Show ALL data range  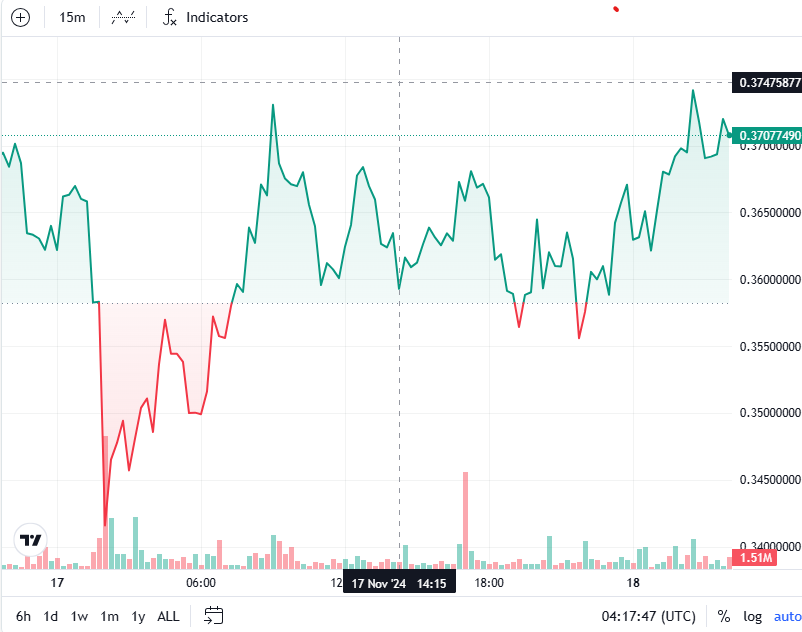tap(169, 616)
